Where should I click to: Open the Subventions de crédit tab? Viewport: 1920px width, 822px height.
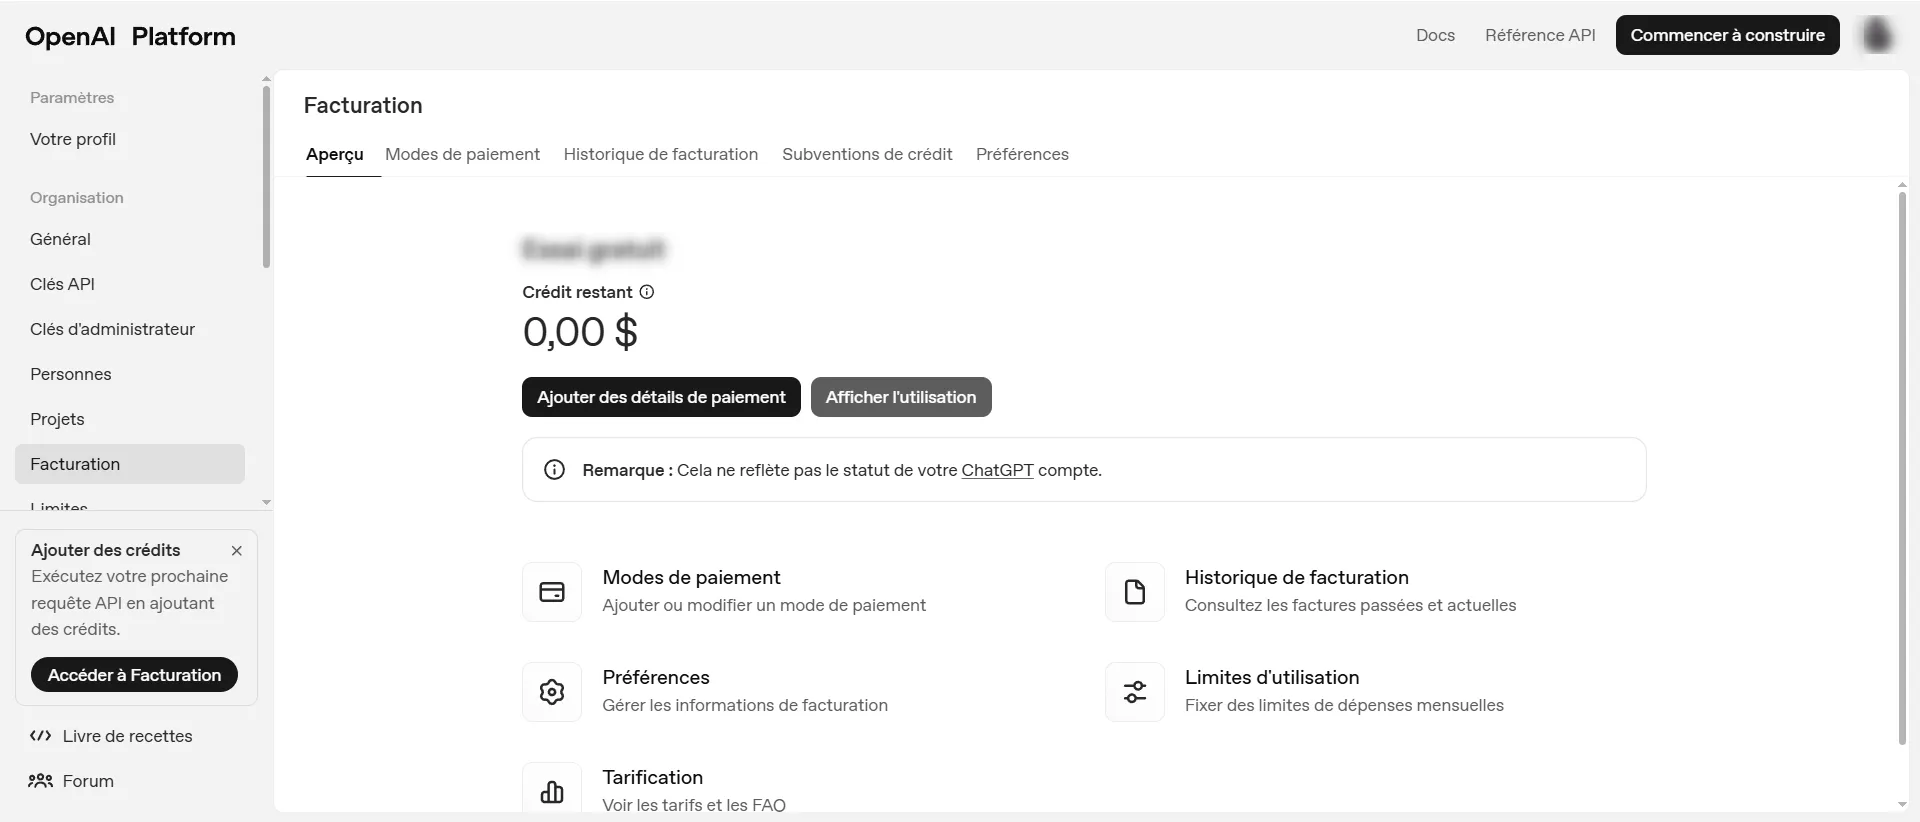[867, 154]
